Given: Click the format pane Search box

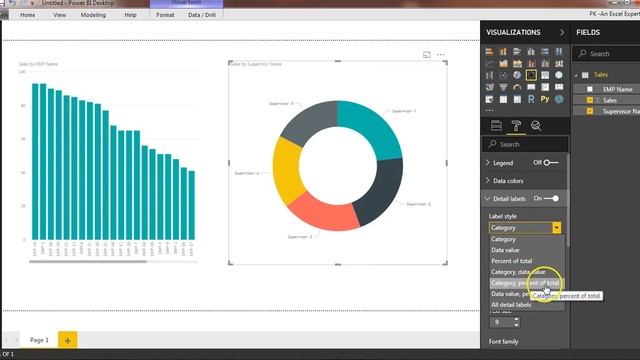Looking at the screenshot, I should pyautogui.click(x=525, y=144).
